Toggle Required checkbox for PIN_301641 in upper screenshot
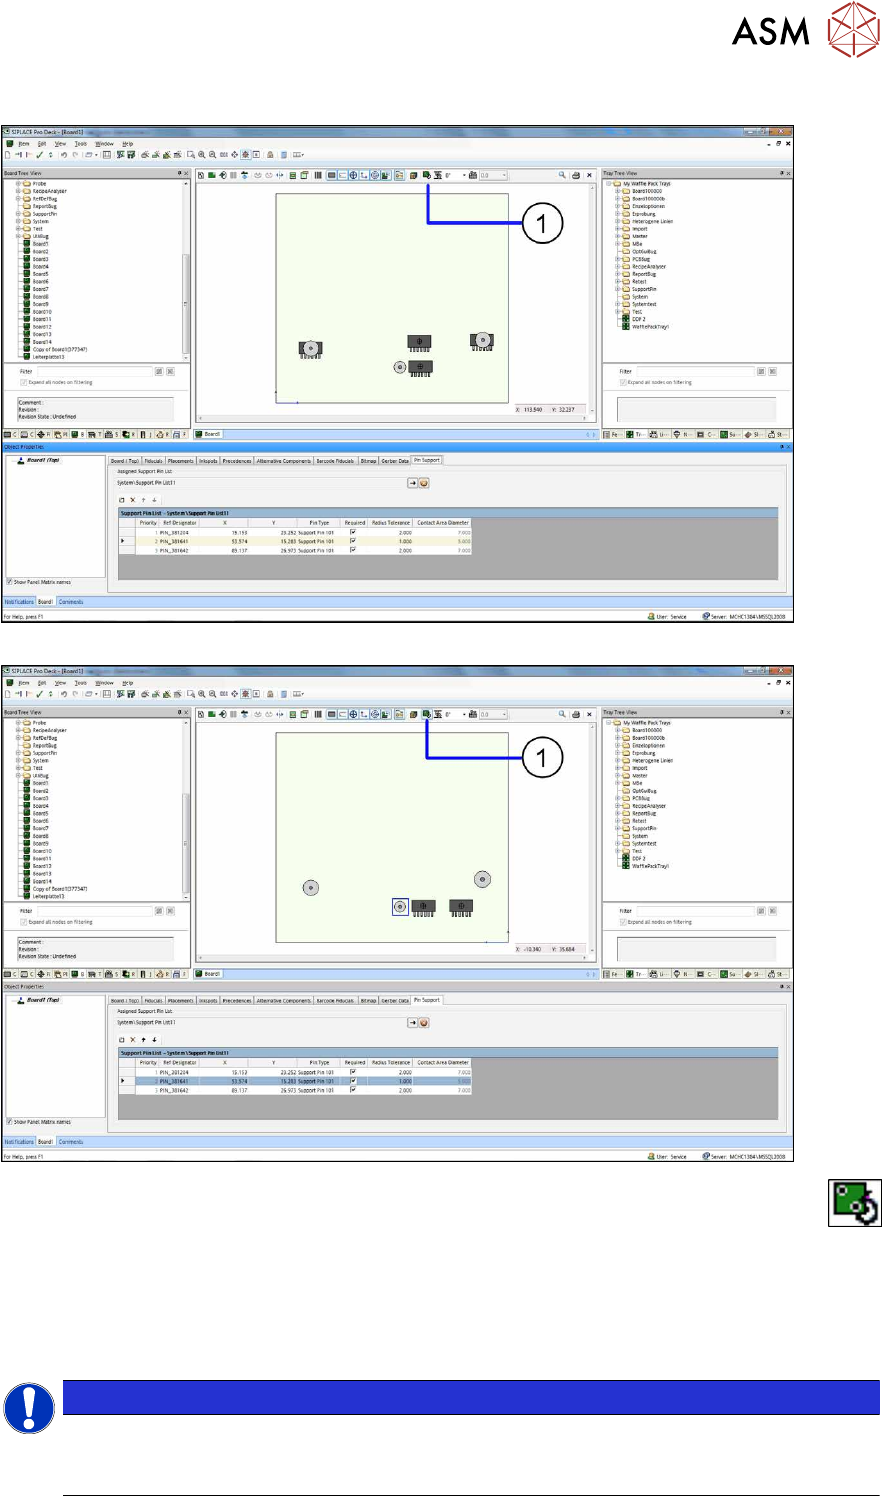Screen dimensions: 882x1496 (353, 541)
